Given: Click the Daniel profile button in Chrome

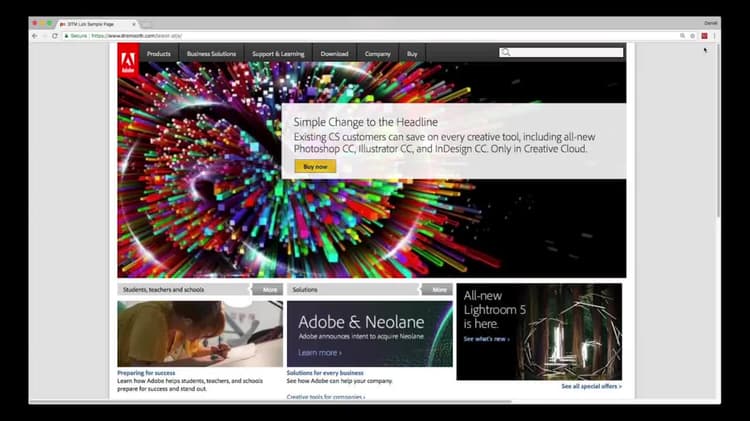Looking at the screenshot, I should [x=710, y=23].
